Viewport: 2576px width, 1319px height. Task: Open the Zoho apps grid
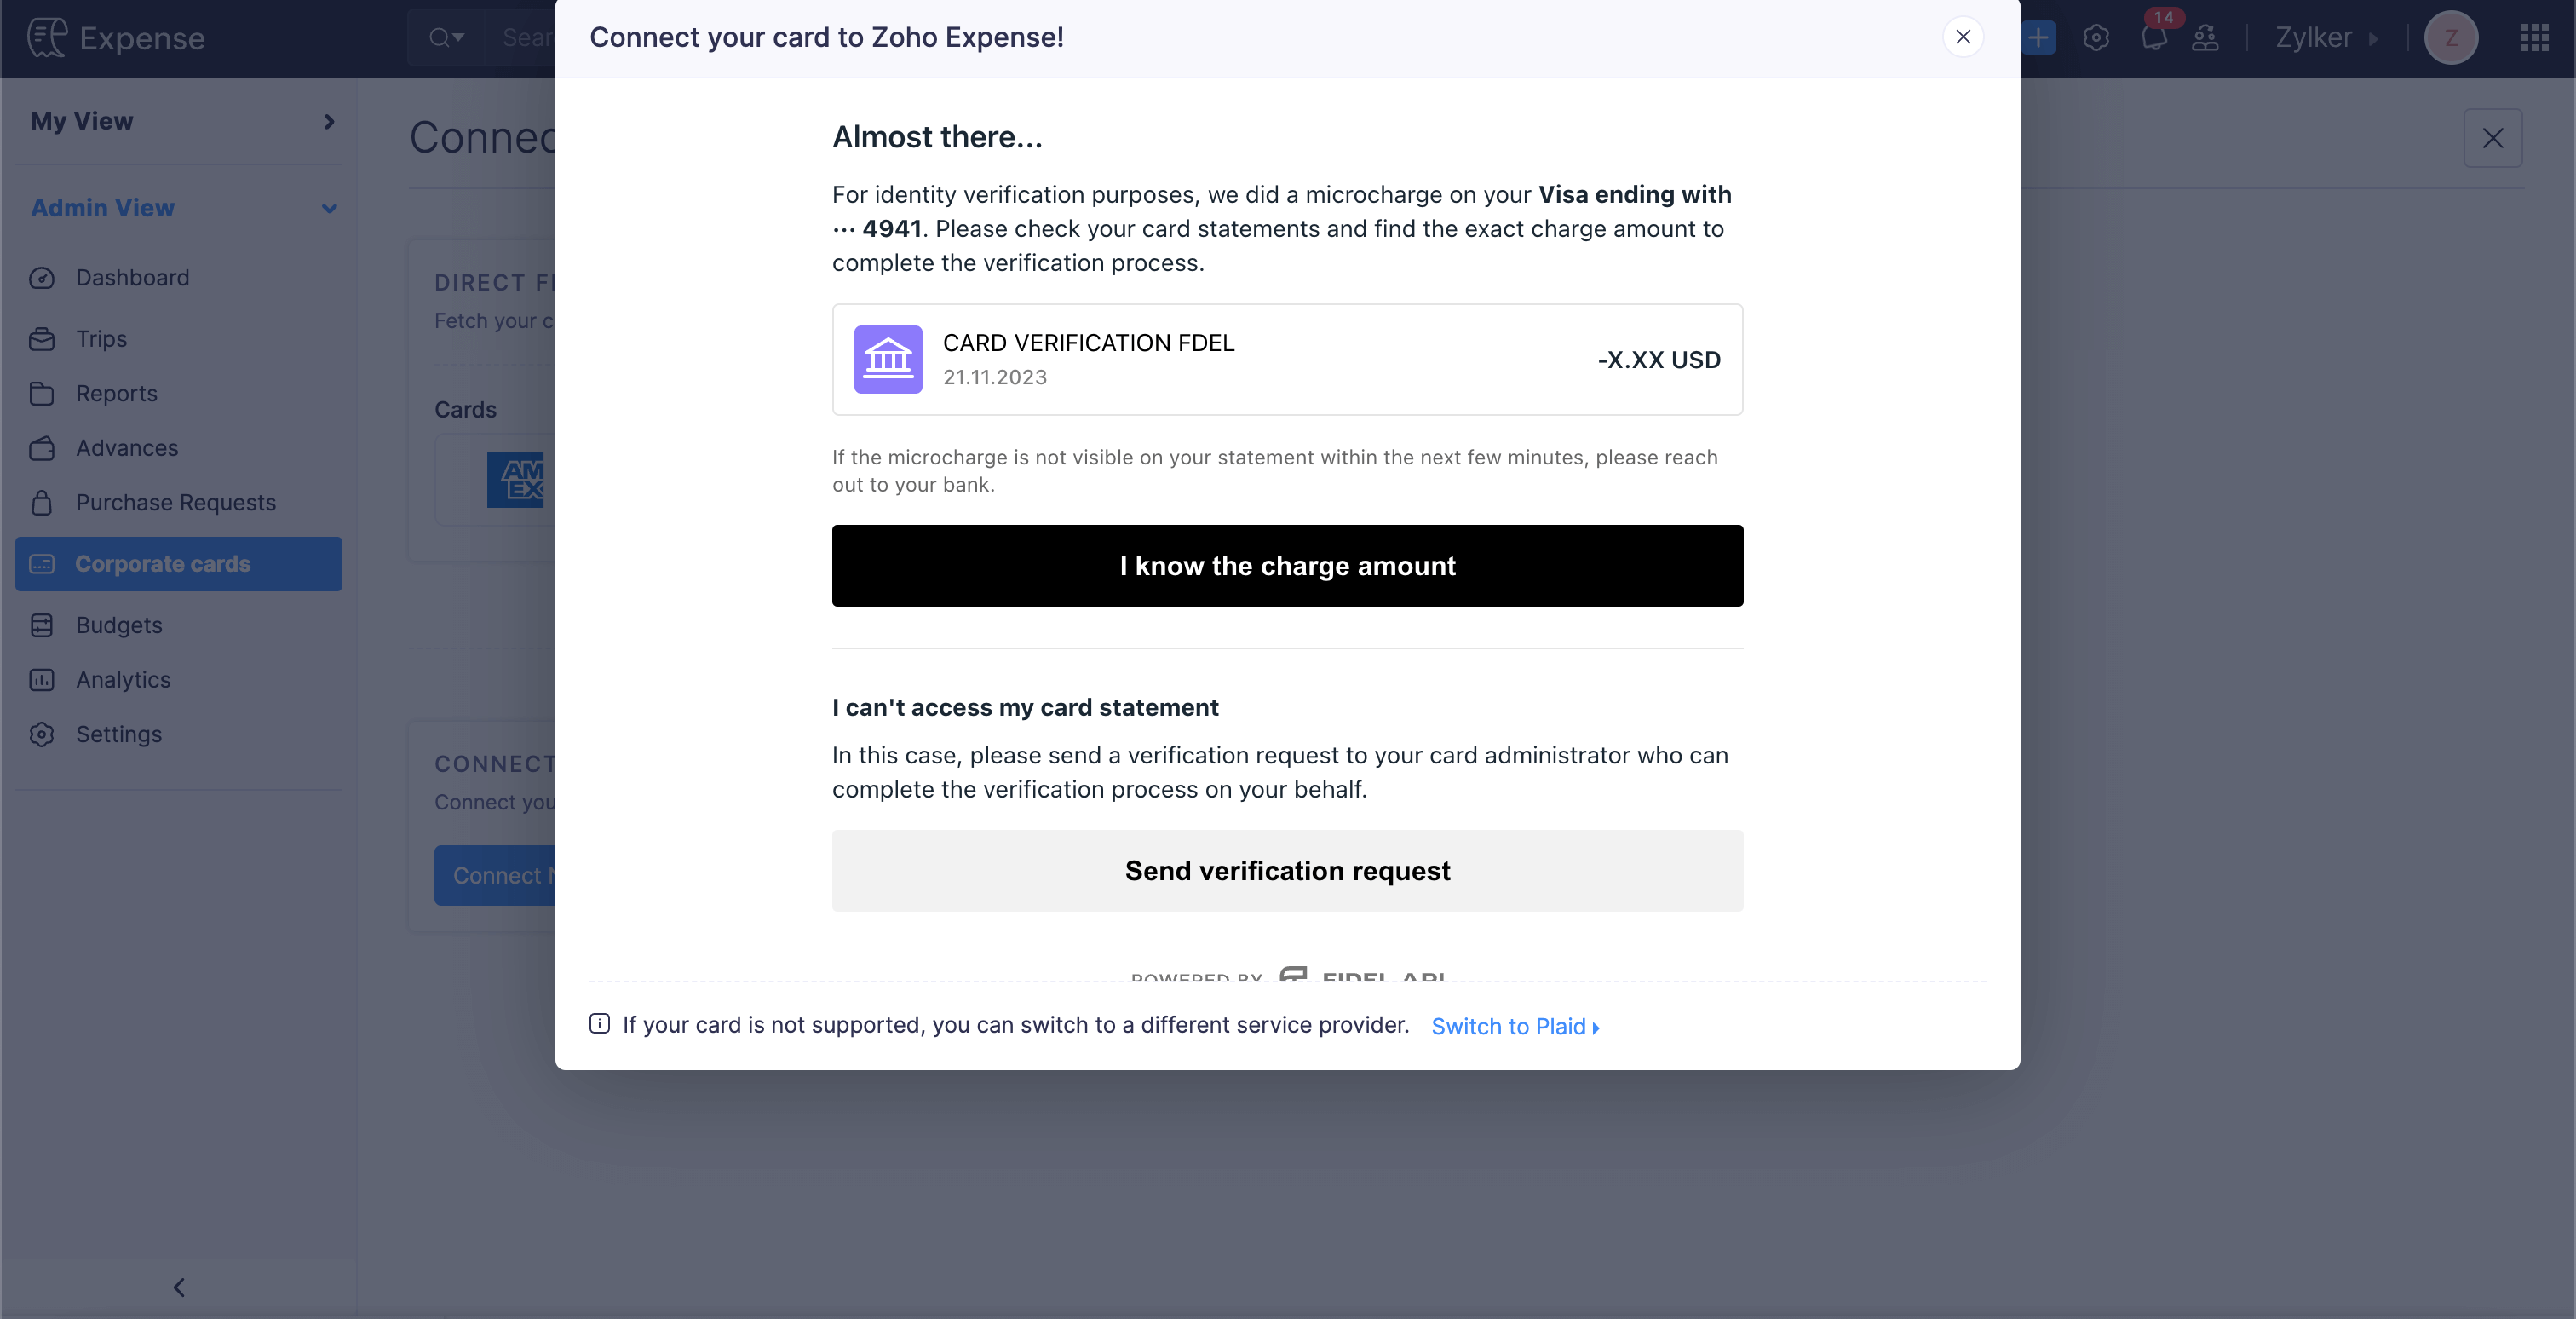pyautogui.click(x=2535, y=38)
